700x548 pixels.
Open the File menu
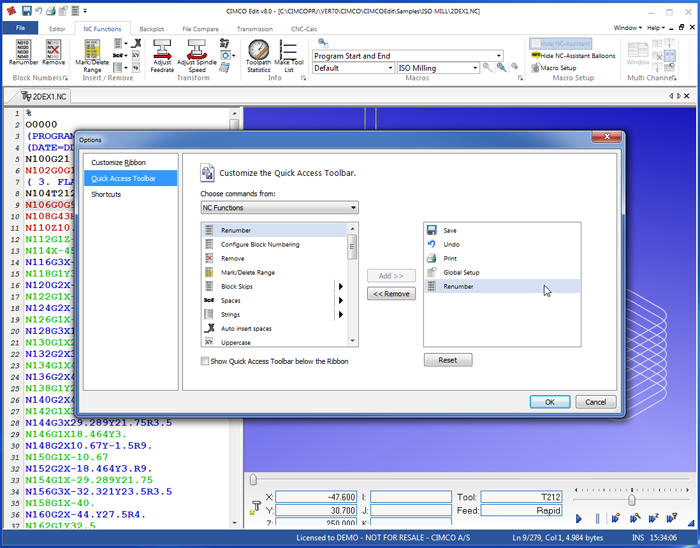(x=21, y=28)
